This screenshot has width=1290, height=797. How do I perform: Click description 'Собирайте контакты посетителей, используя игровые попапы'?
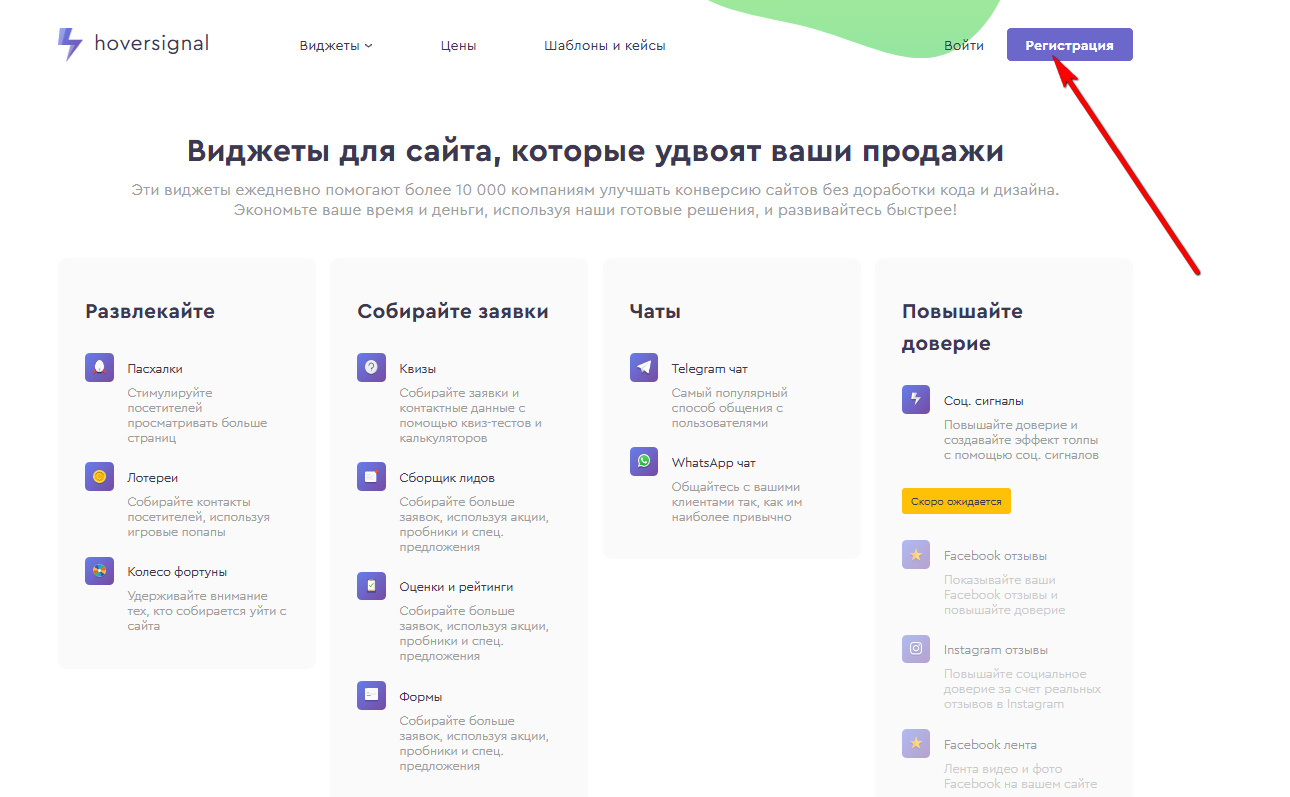199,517
